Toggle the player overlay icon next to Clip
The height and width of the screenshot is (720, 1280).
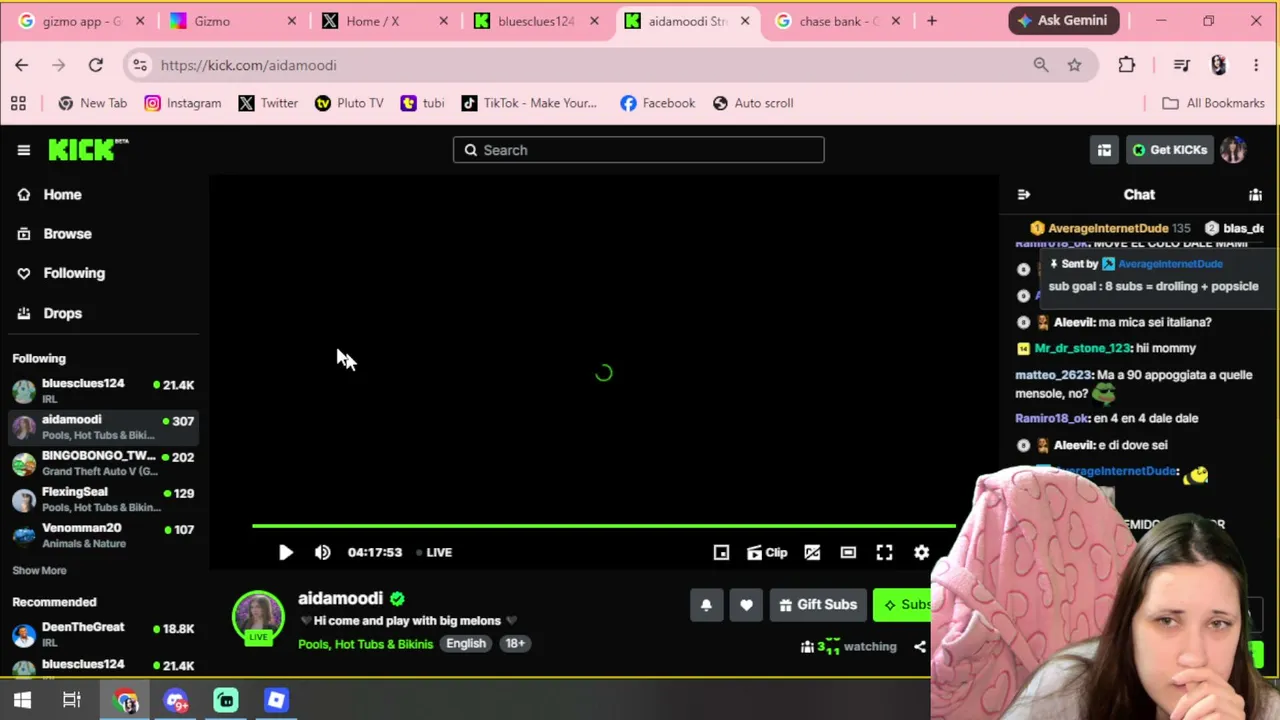click(812, 552)
